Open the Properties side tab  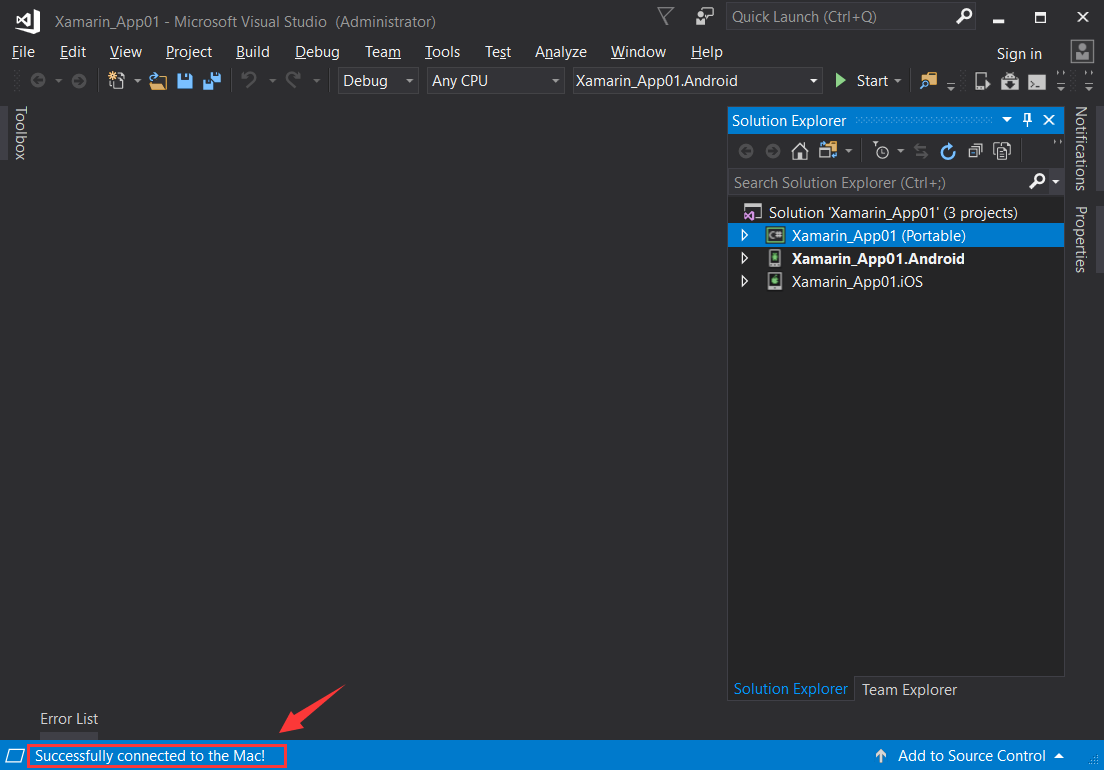(x=1081, y=239)
